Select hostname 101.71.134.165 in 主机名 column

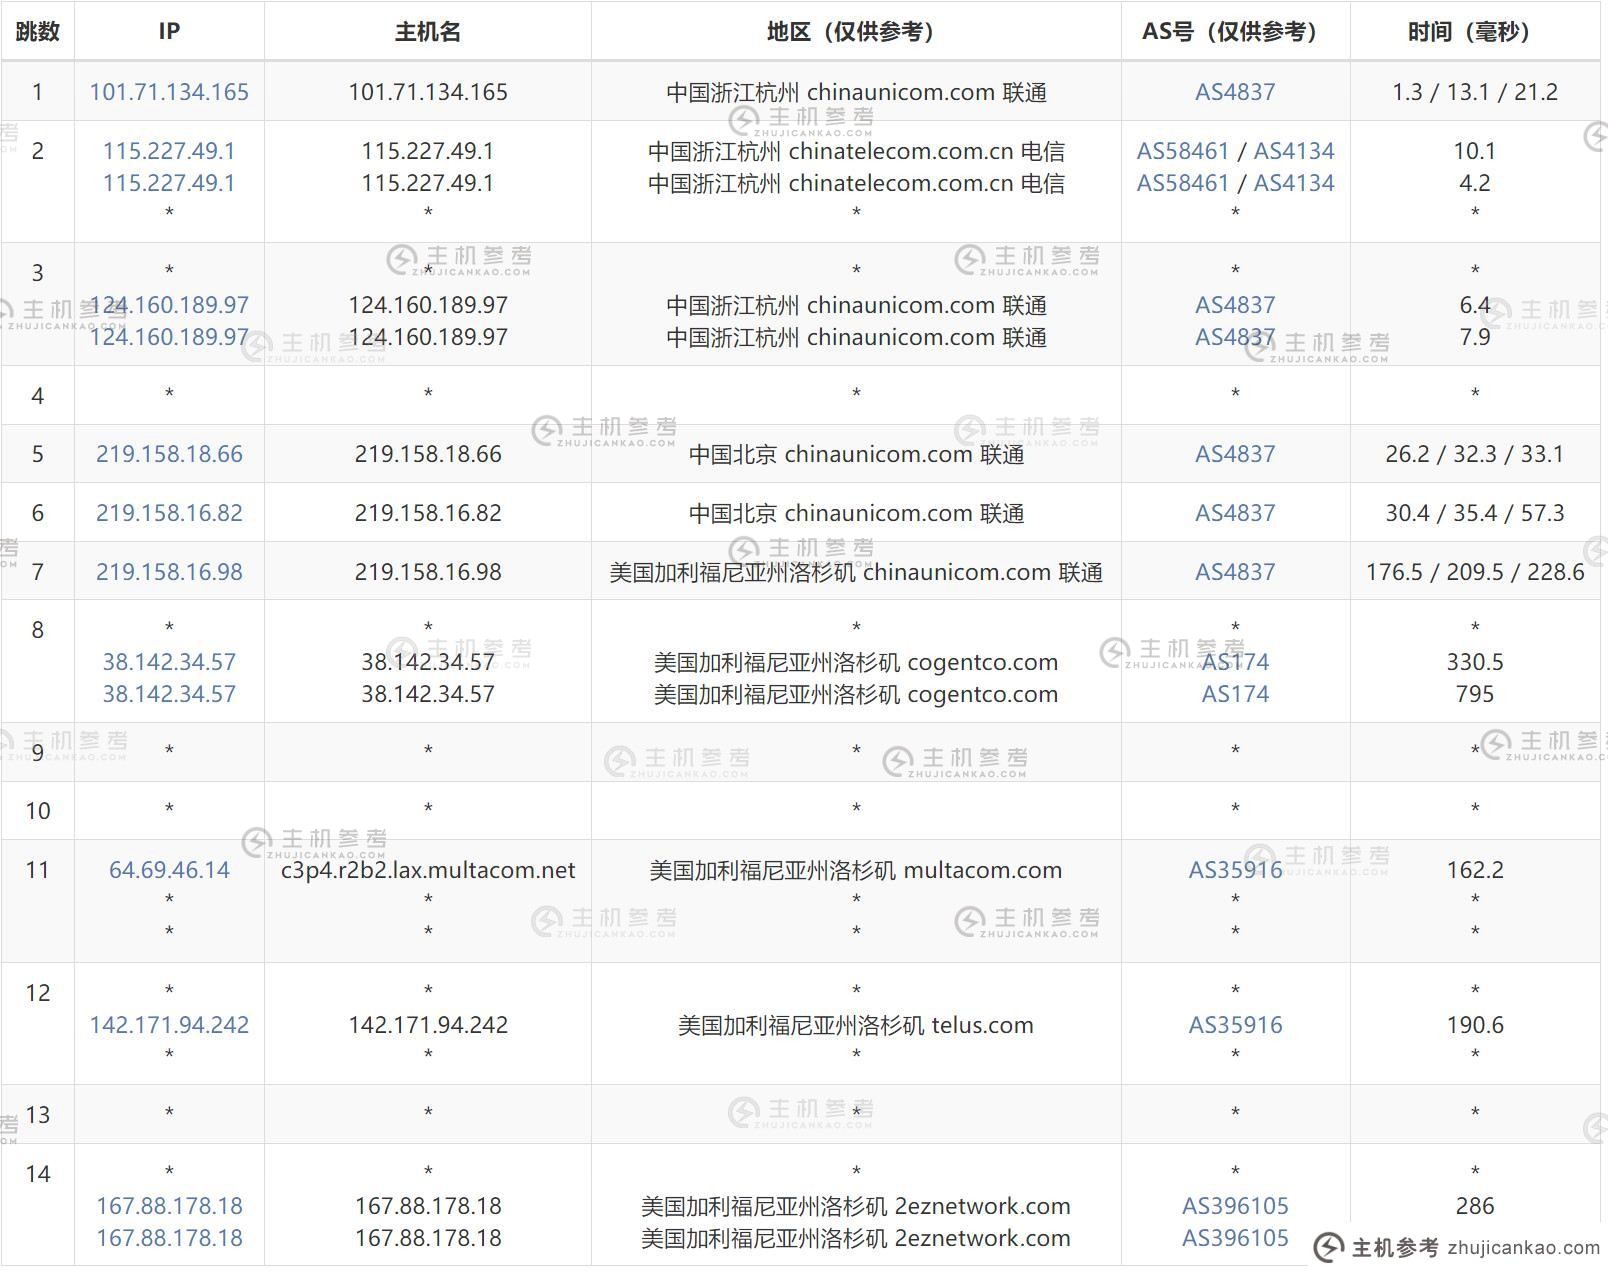(428, 92)
